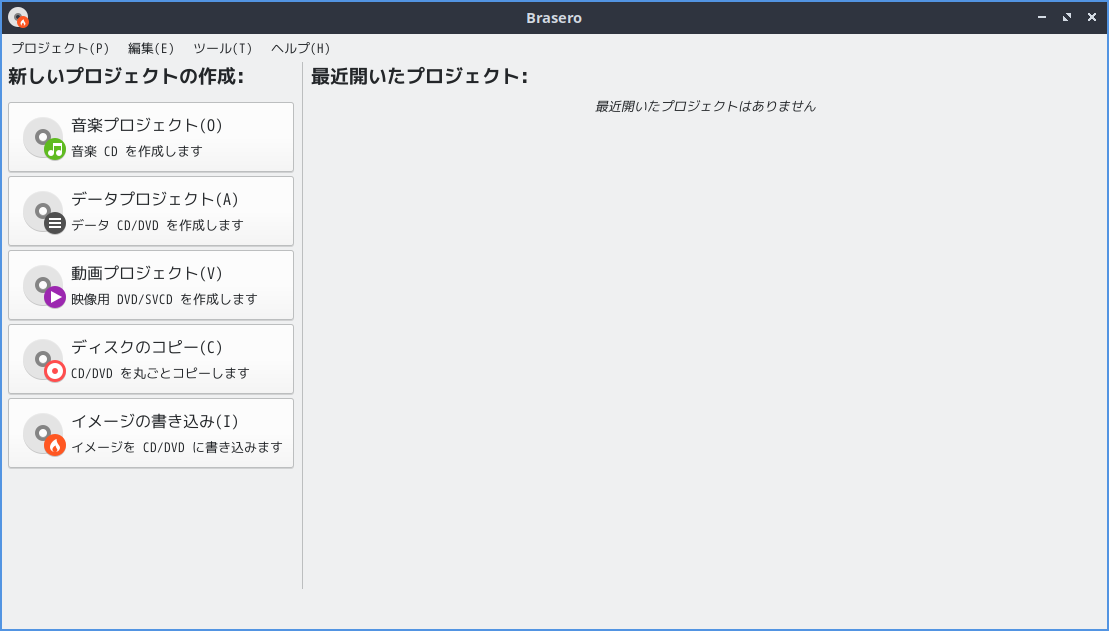Click the text 映像用 DVD/SVCD を作成します
The width and height of the screenshot is (1109, 631).
point(164,299)
